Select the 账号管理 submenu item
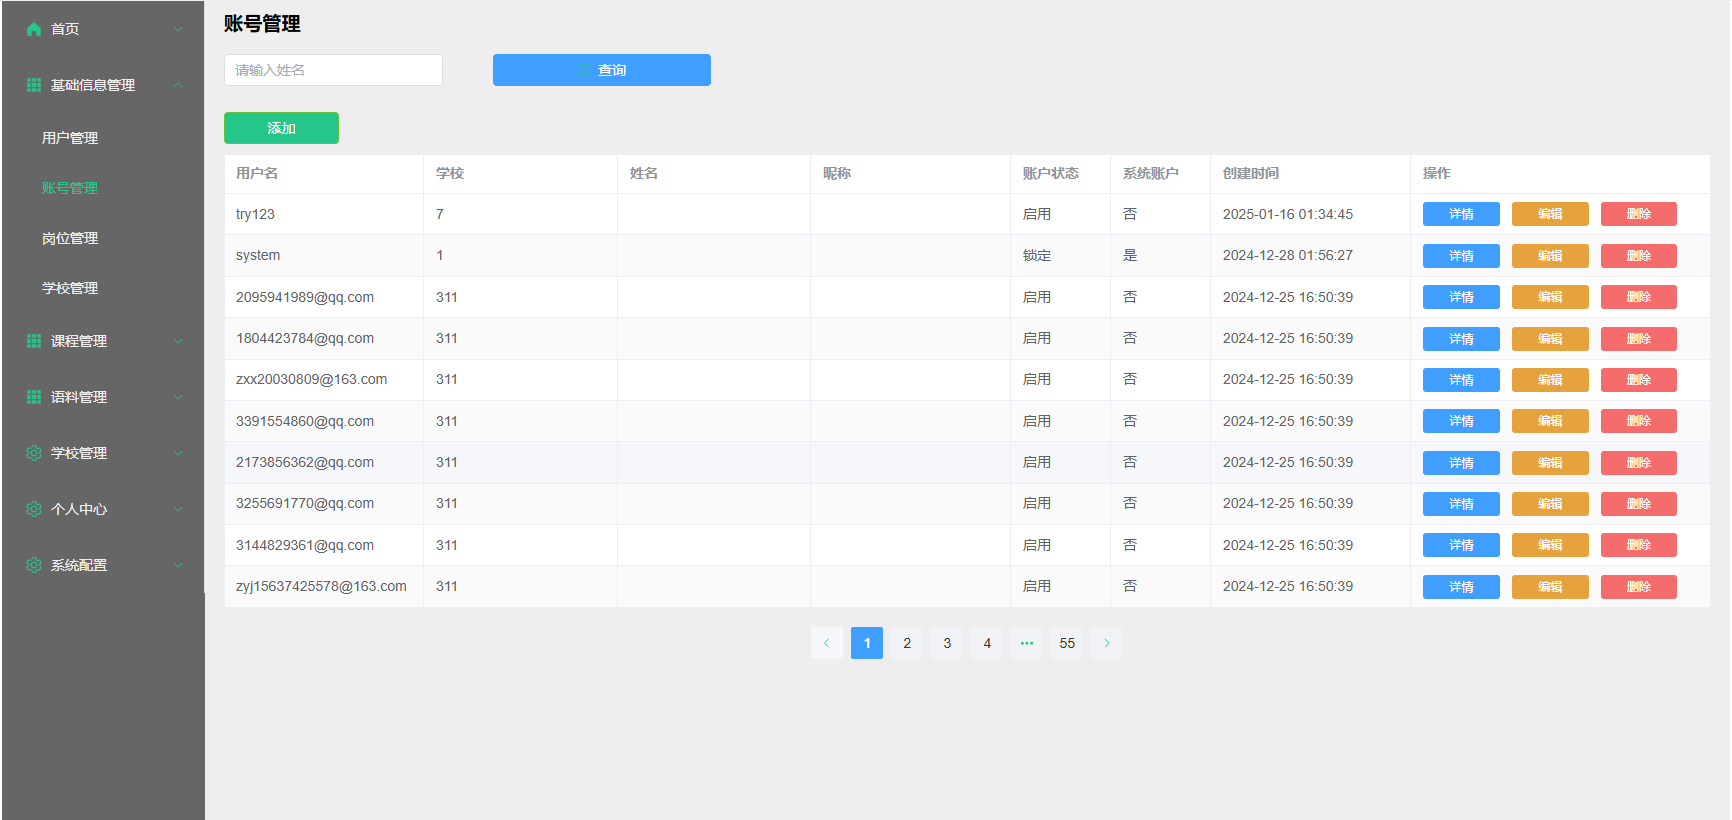This screenshot has height=820, width=1732. 70,188
